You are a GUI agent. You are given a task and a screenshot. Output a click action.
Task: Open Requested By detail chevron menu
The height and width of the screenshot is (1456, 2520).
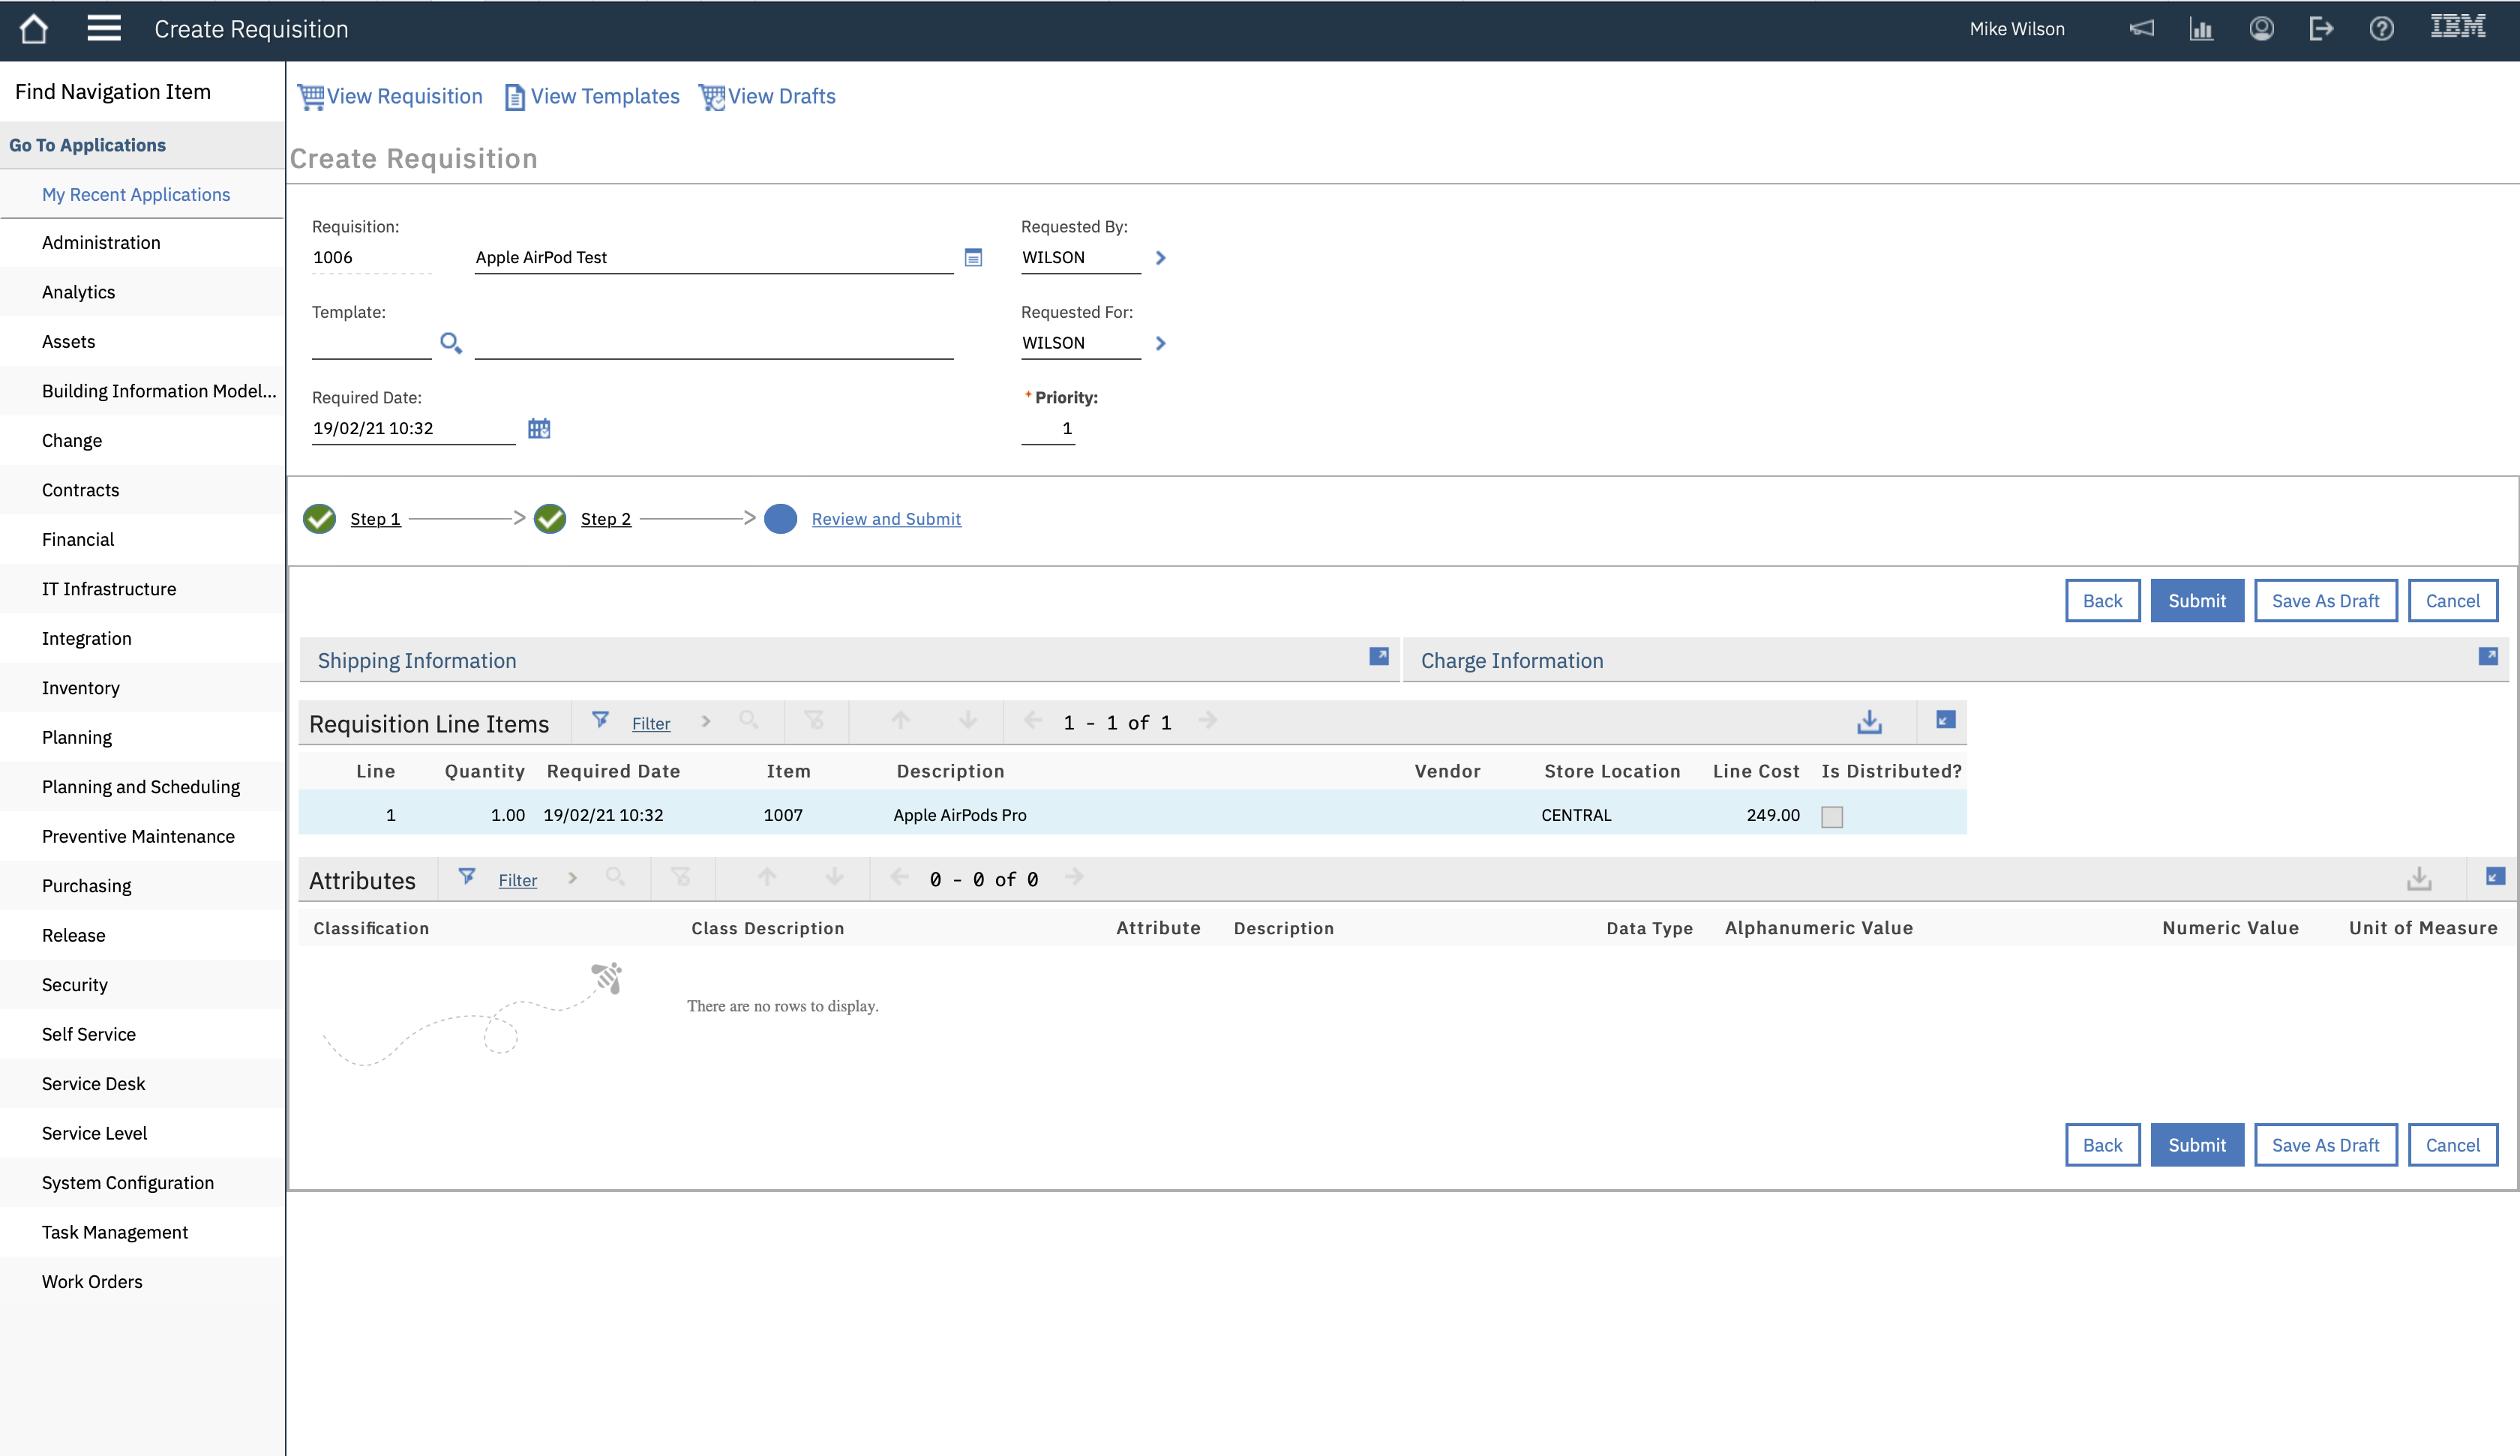pos(1160,258)
